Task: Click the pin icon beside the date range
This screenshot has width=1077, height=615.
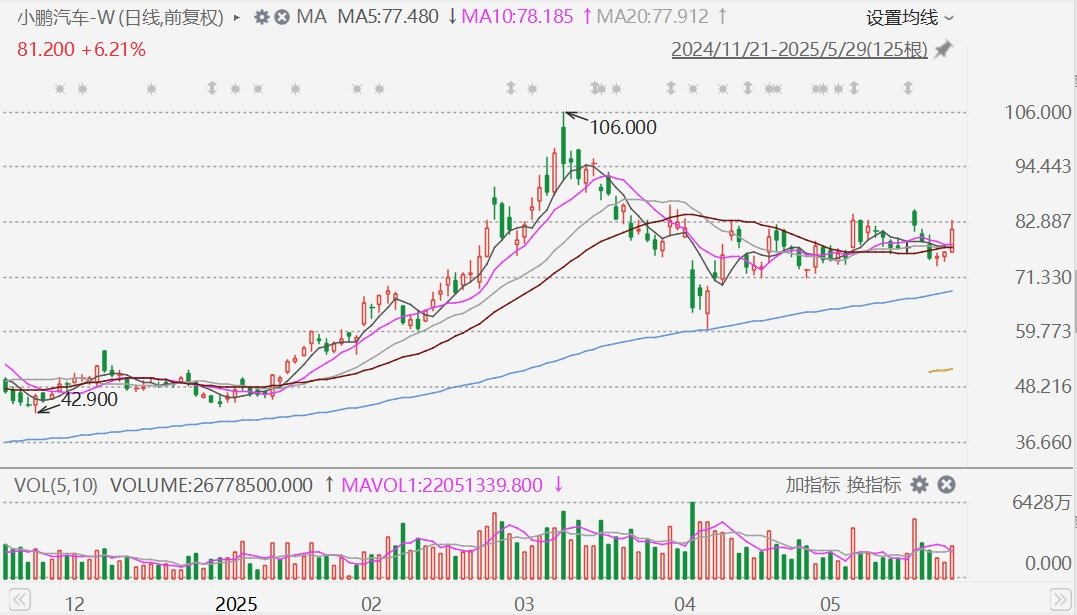Action: coord(942,50)
